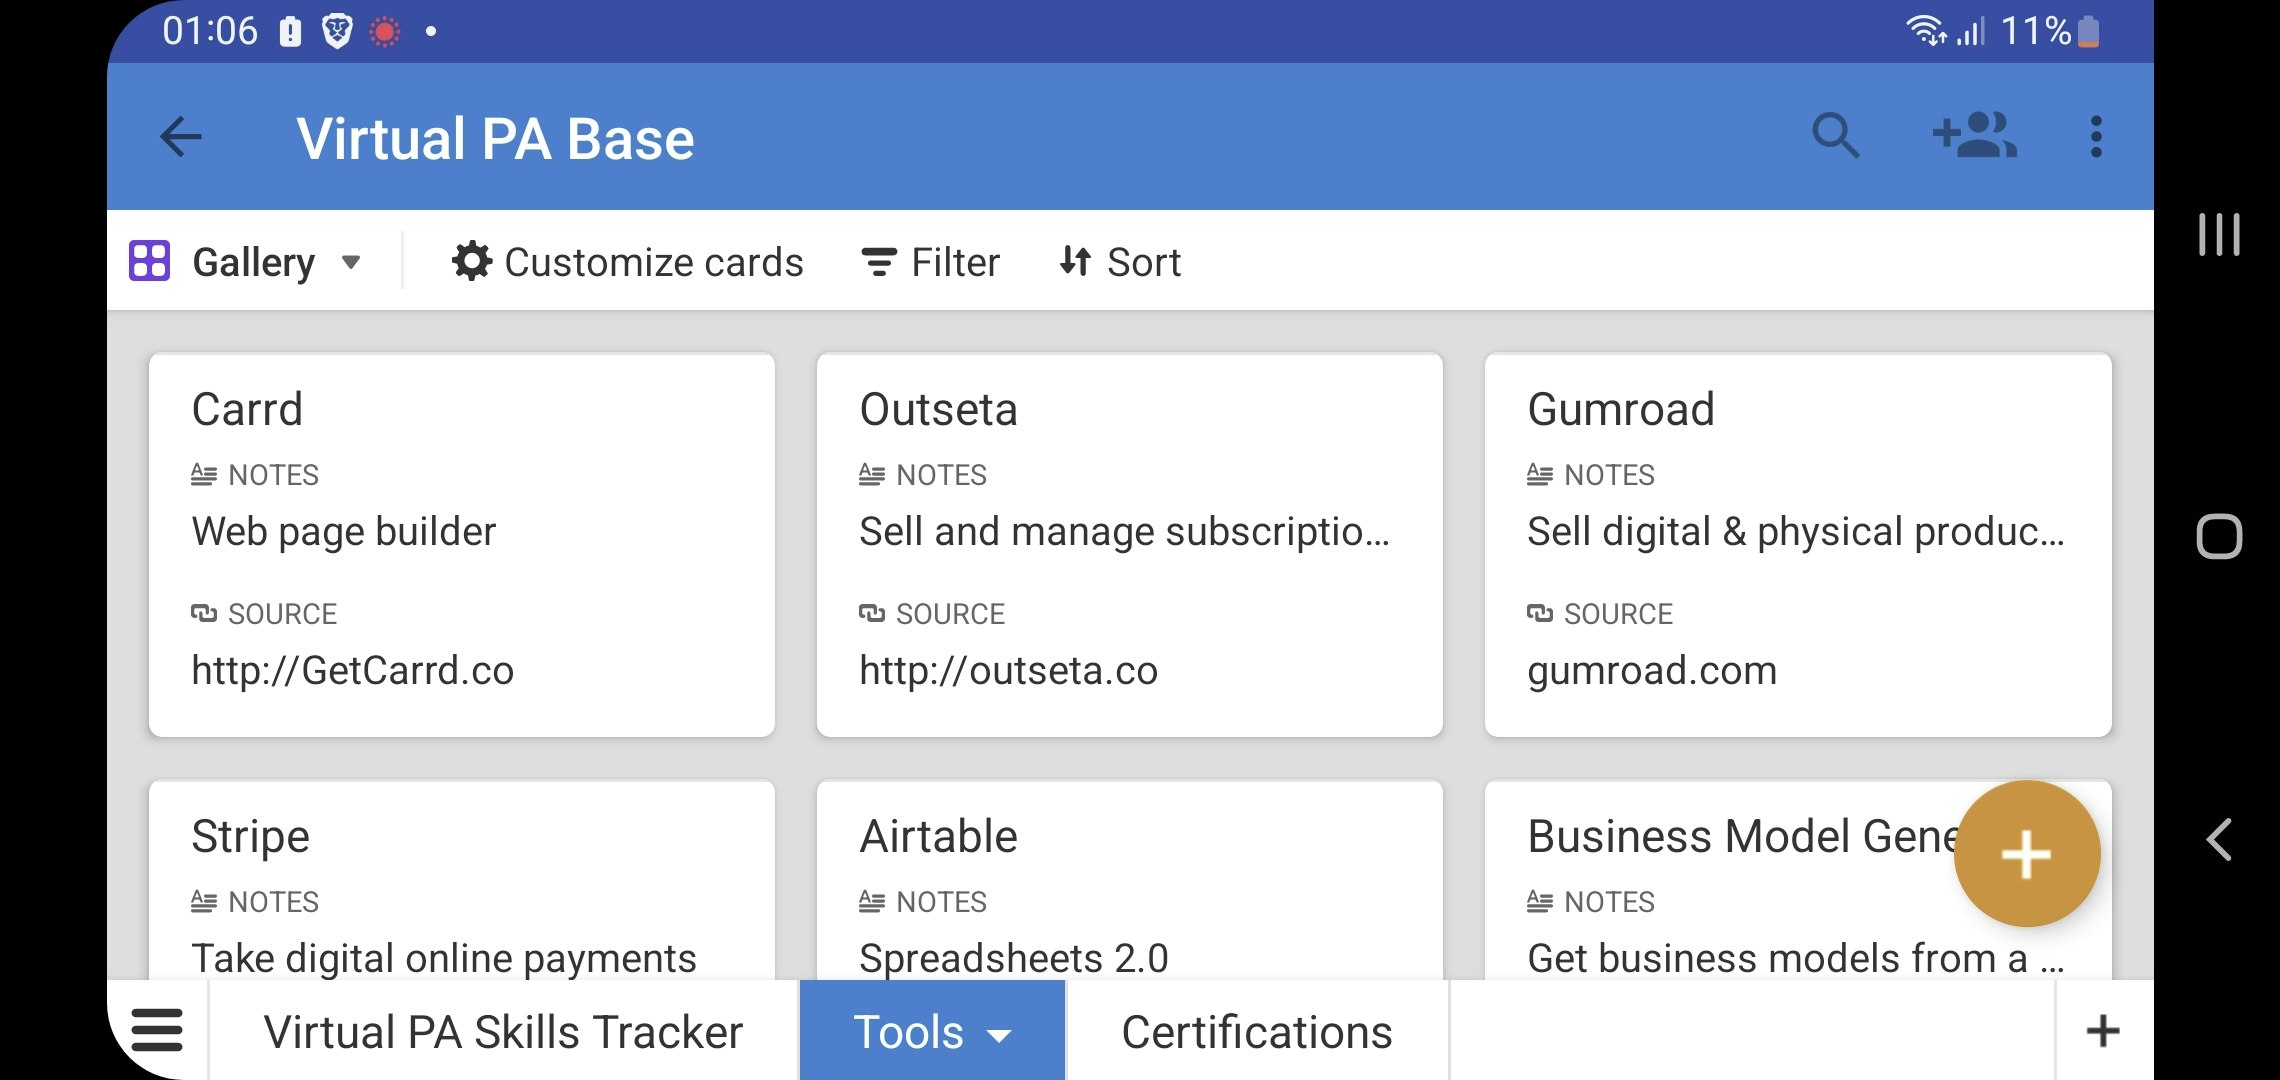
Task: Add a new table with plus icon
Action: click(2103, 1031)
